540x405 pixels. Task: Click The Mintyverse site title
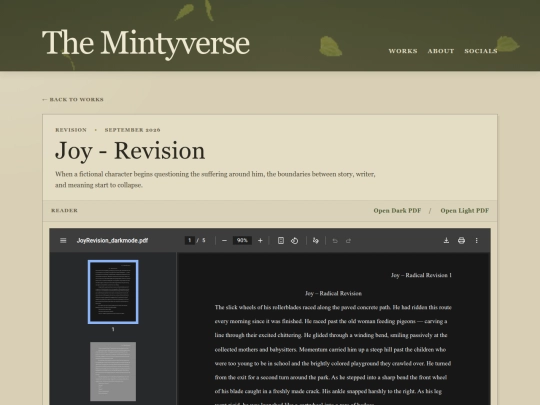pos(146,43)
